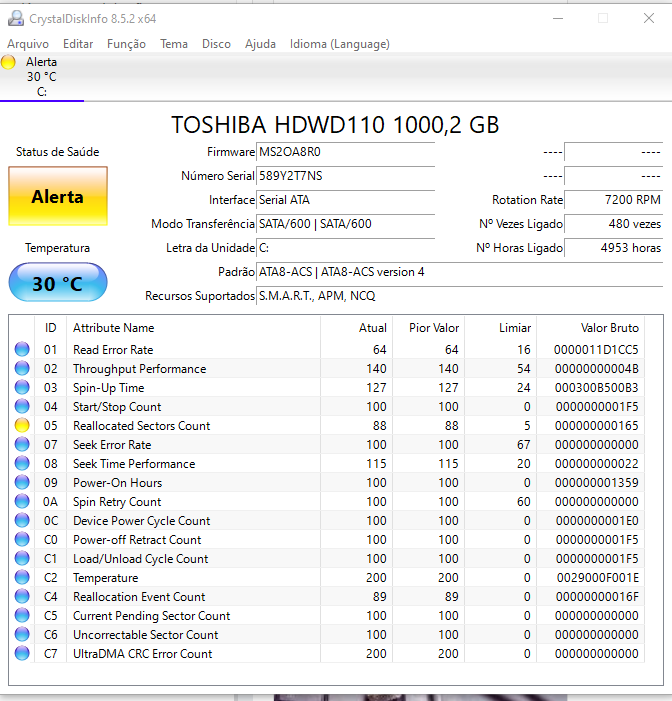Minimize the CrystalDiskInfo window

[x=558, y=18]
